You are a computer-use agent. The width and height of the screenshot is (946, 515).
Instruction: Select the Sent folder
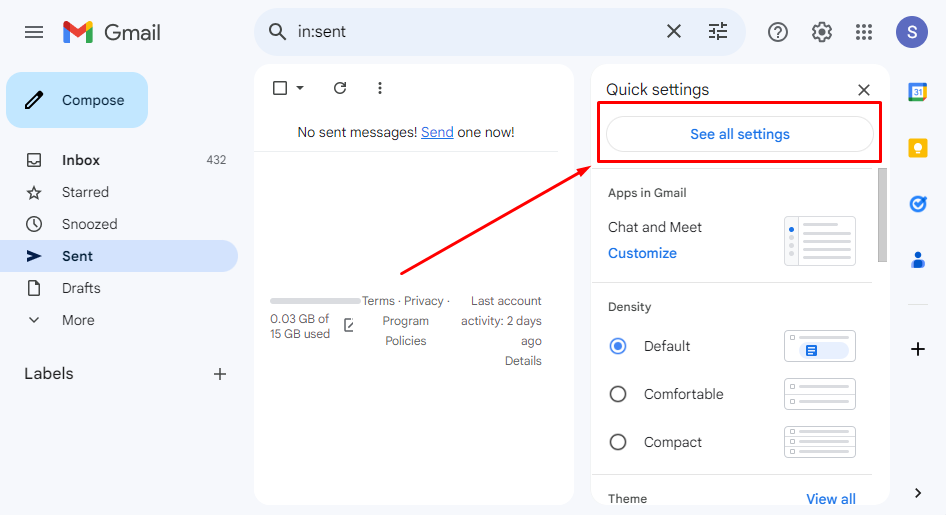click(x=119, y=256)
